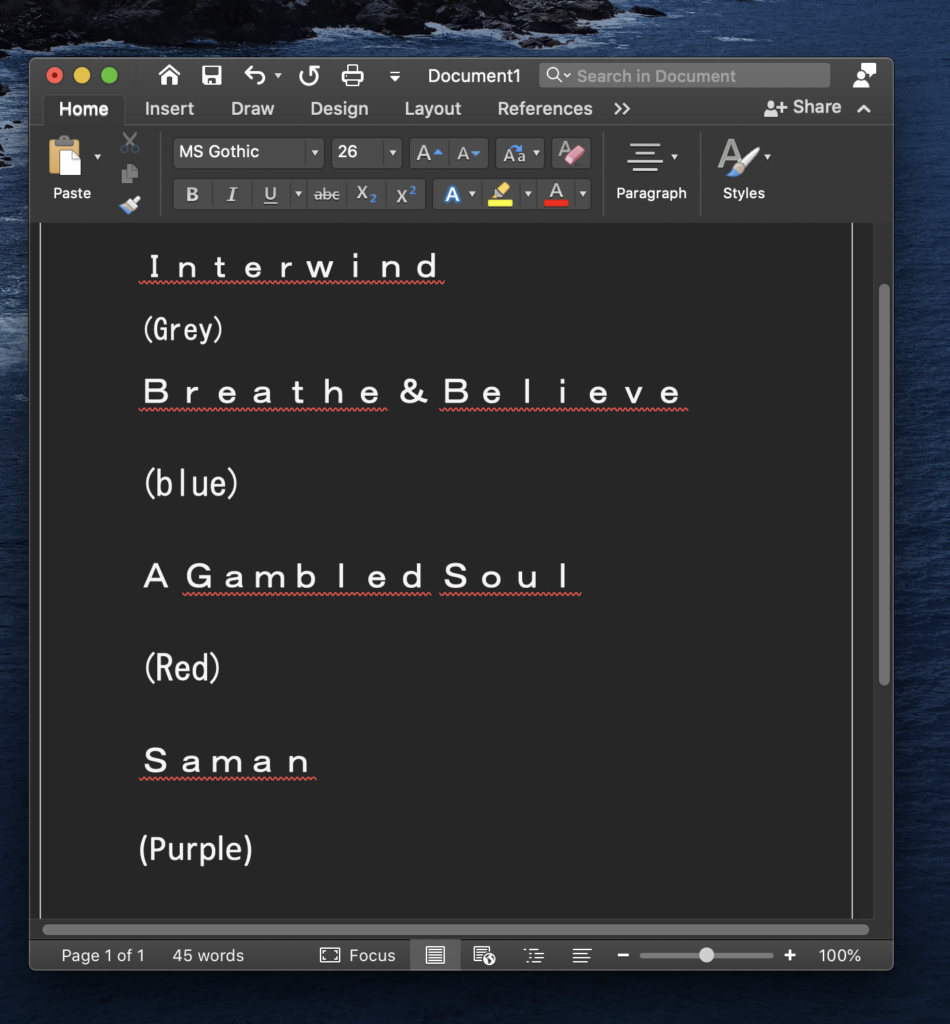Viewport: 950px width, 1024px height.
Task: Open the font size 26 dropdown
Action: pos(392,153)
